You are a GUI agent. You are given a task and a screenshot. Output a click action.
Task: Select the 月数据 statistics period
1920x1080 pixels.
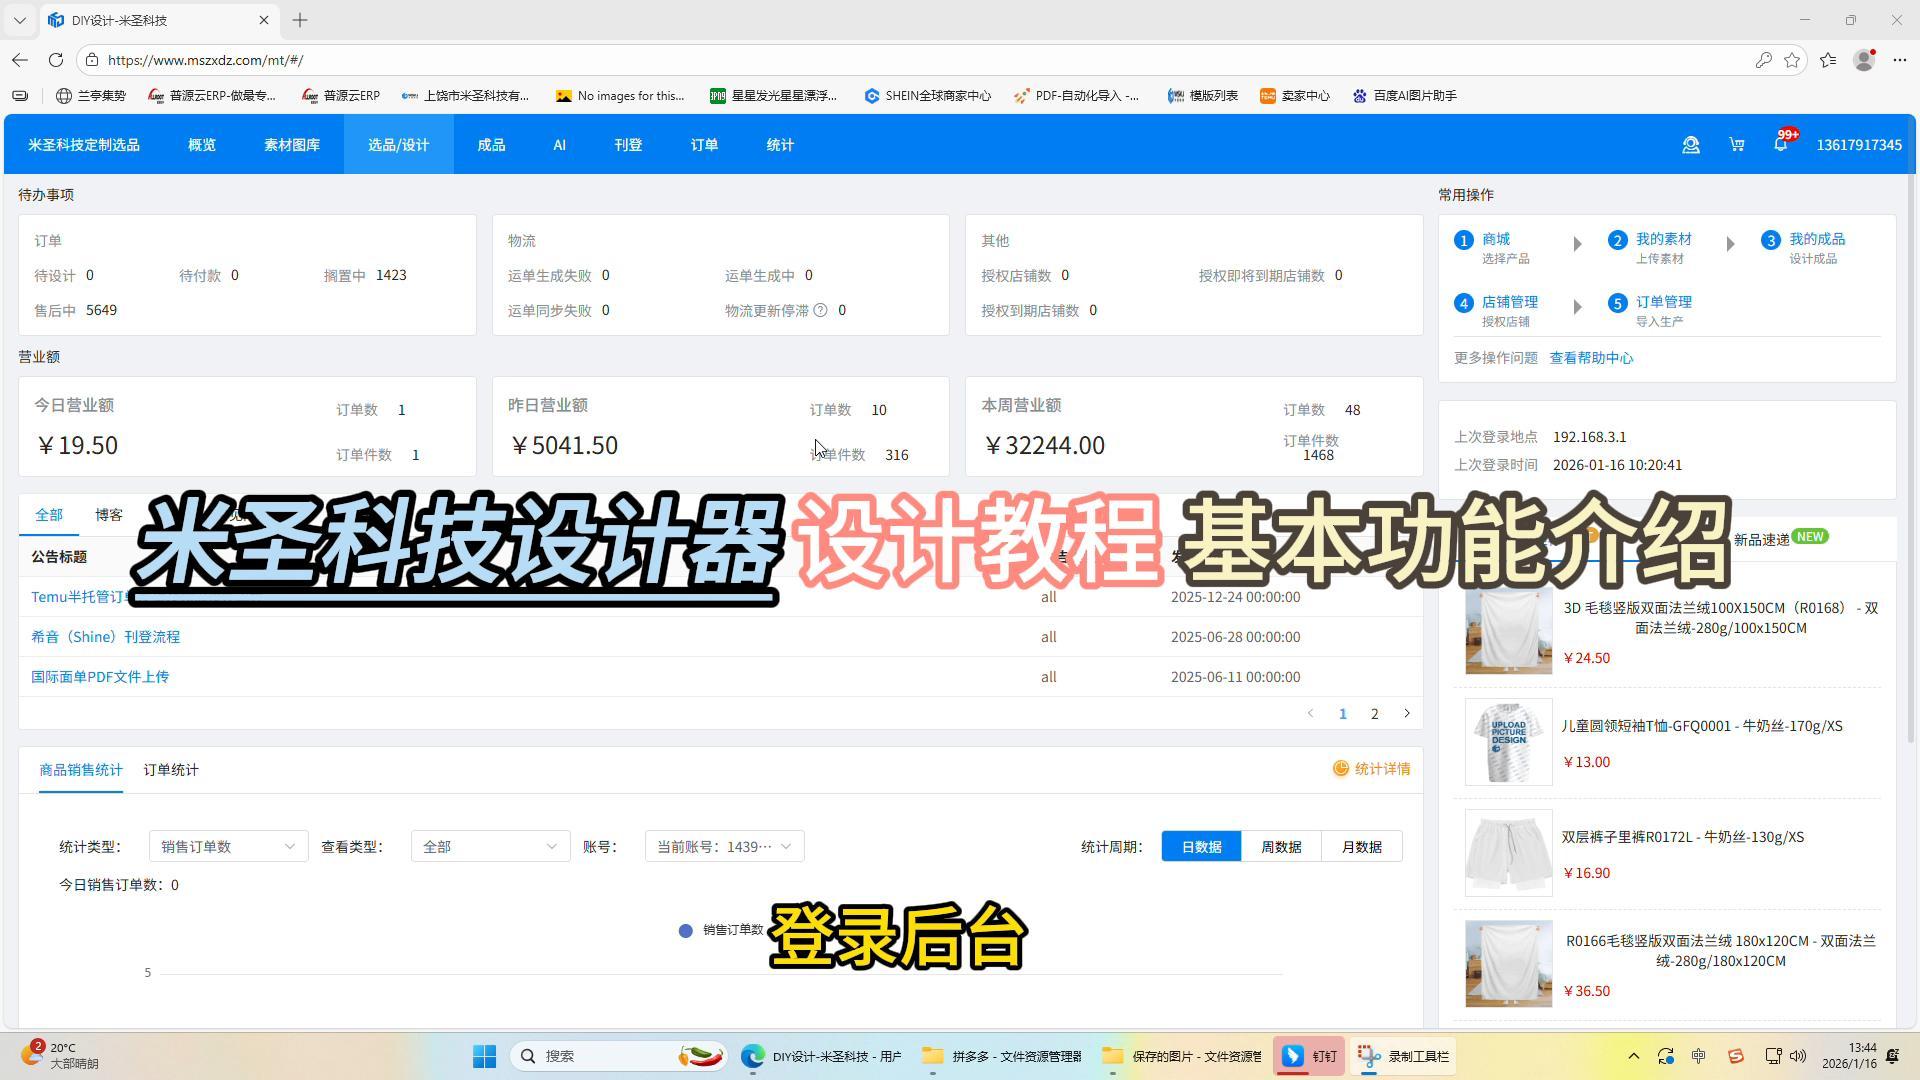click(x=1361, y=847)
